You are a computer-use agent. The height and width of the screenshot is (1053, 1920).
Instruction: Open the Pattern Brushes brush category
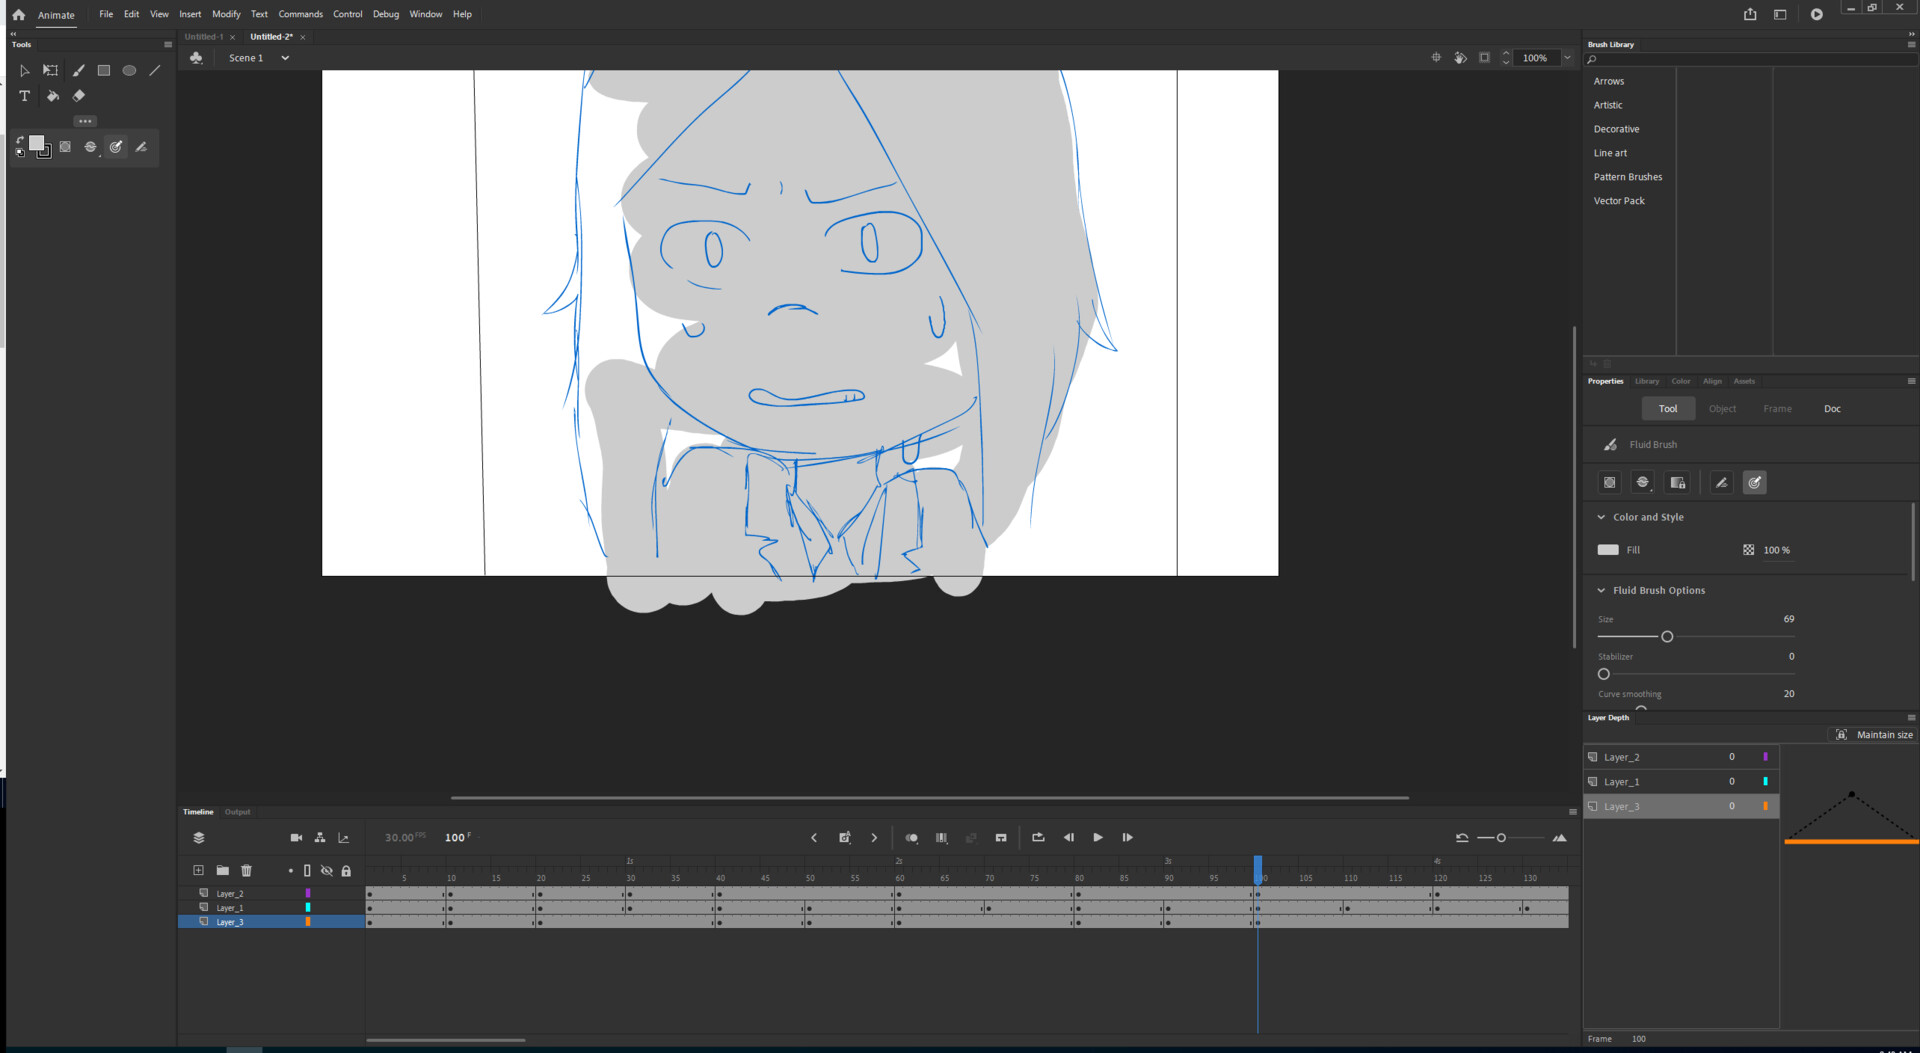tap(1628, 176)
